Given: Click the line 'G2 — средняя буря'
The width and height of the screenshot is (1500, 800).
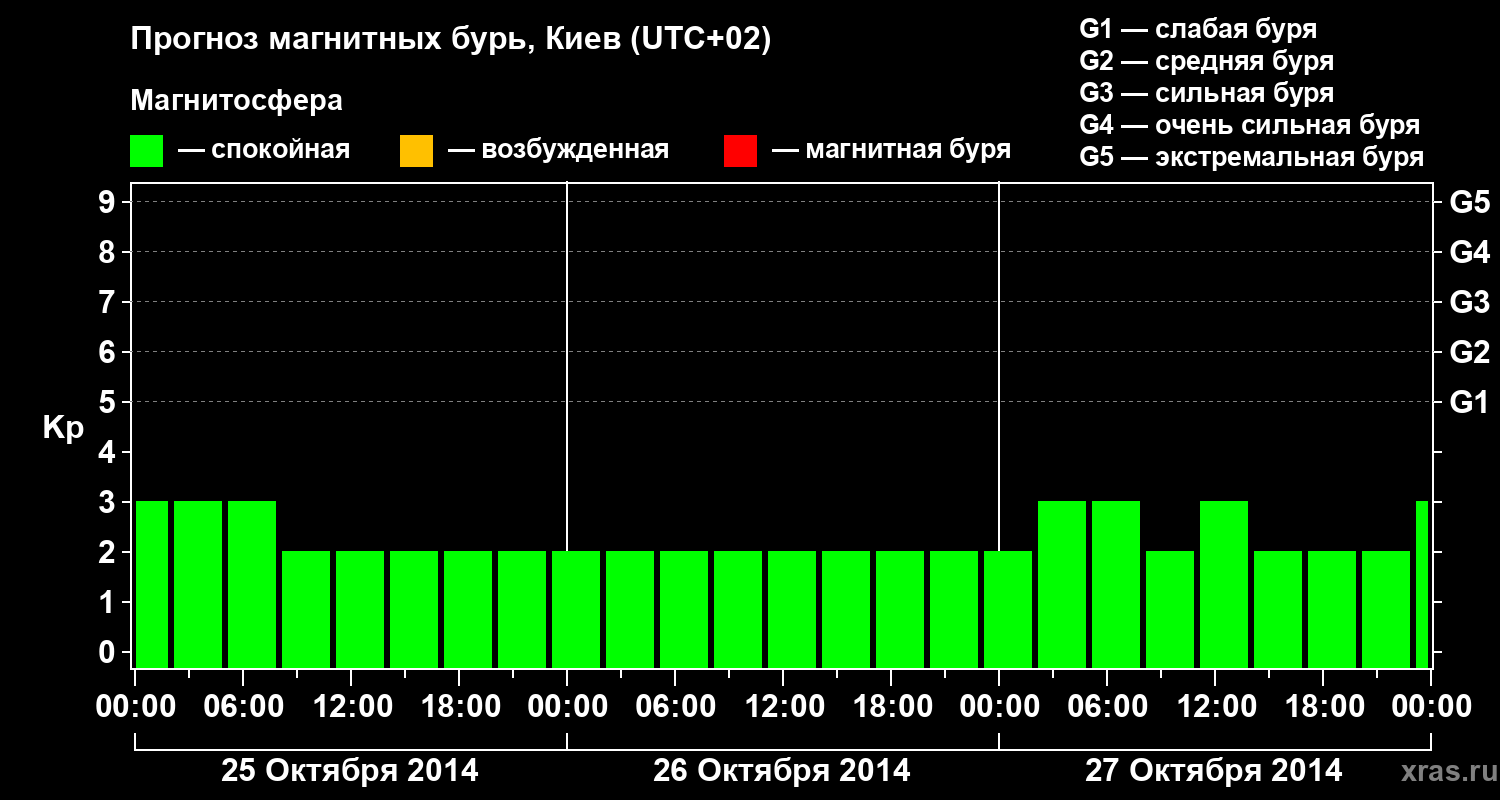Looking at the screenshot, I should [1207, 61].
